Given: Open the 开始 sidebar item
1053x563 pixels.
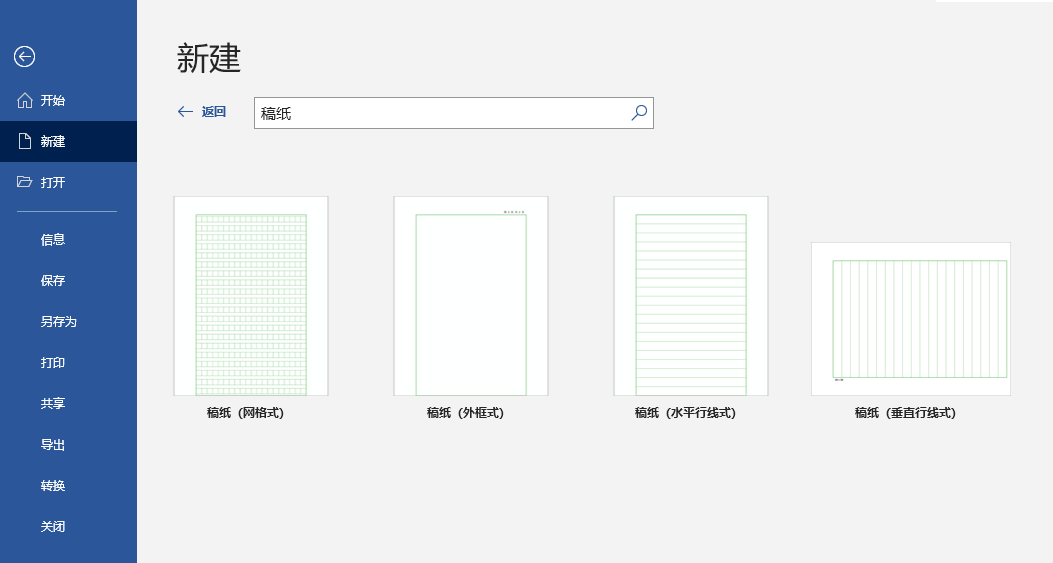Looking at the screenshot, I should (68, 100).
